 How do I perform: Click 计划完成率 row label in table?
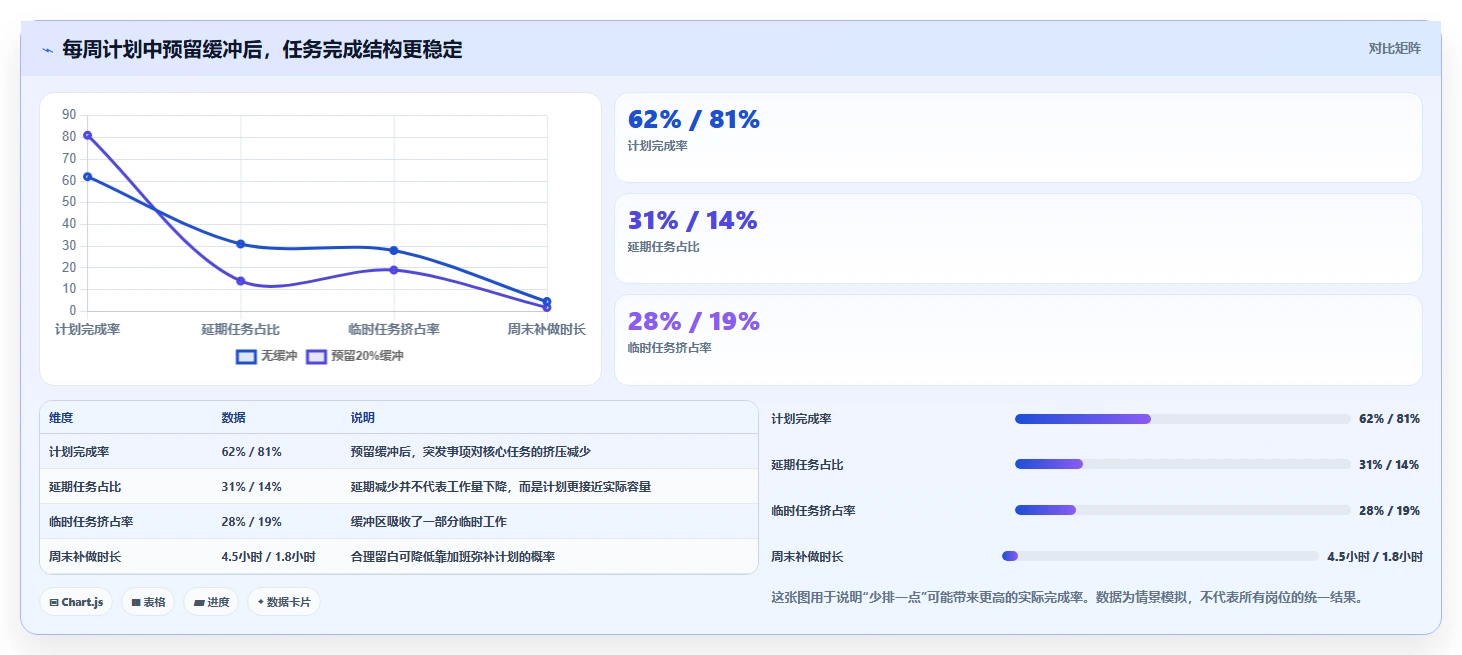(79, 452)
